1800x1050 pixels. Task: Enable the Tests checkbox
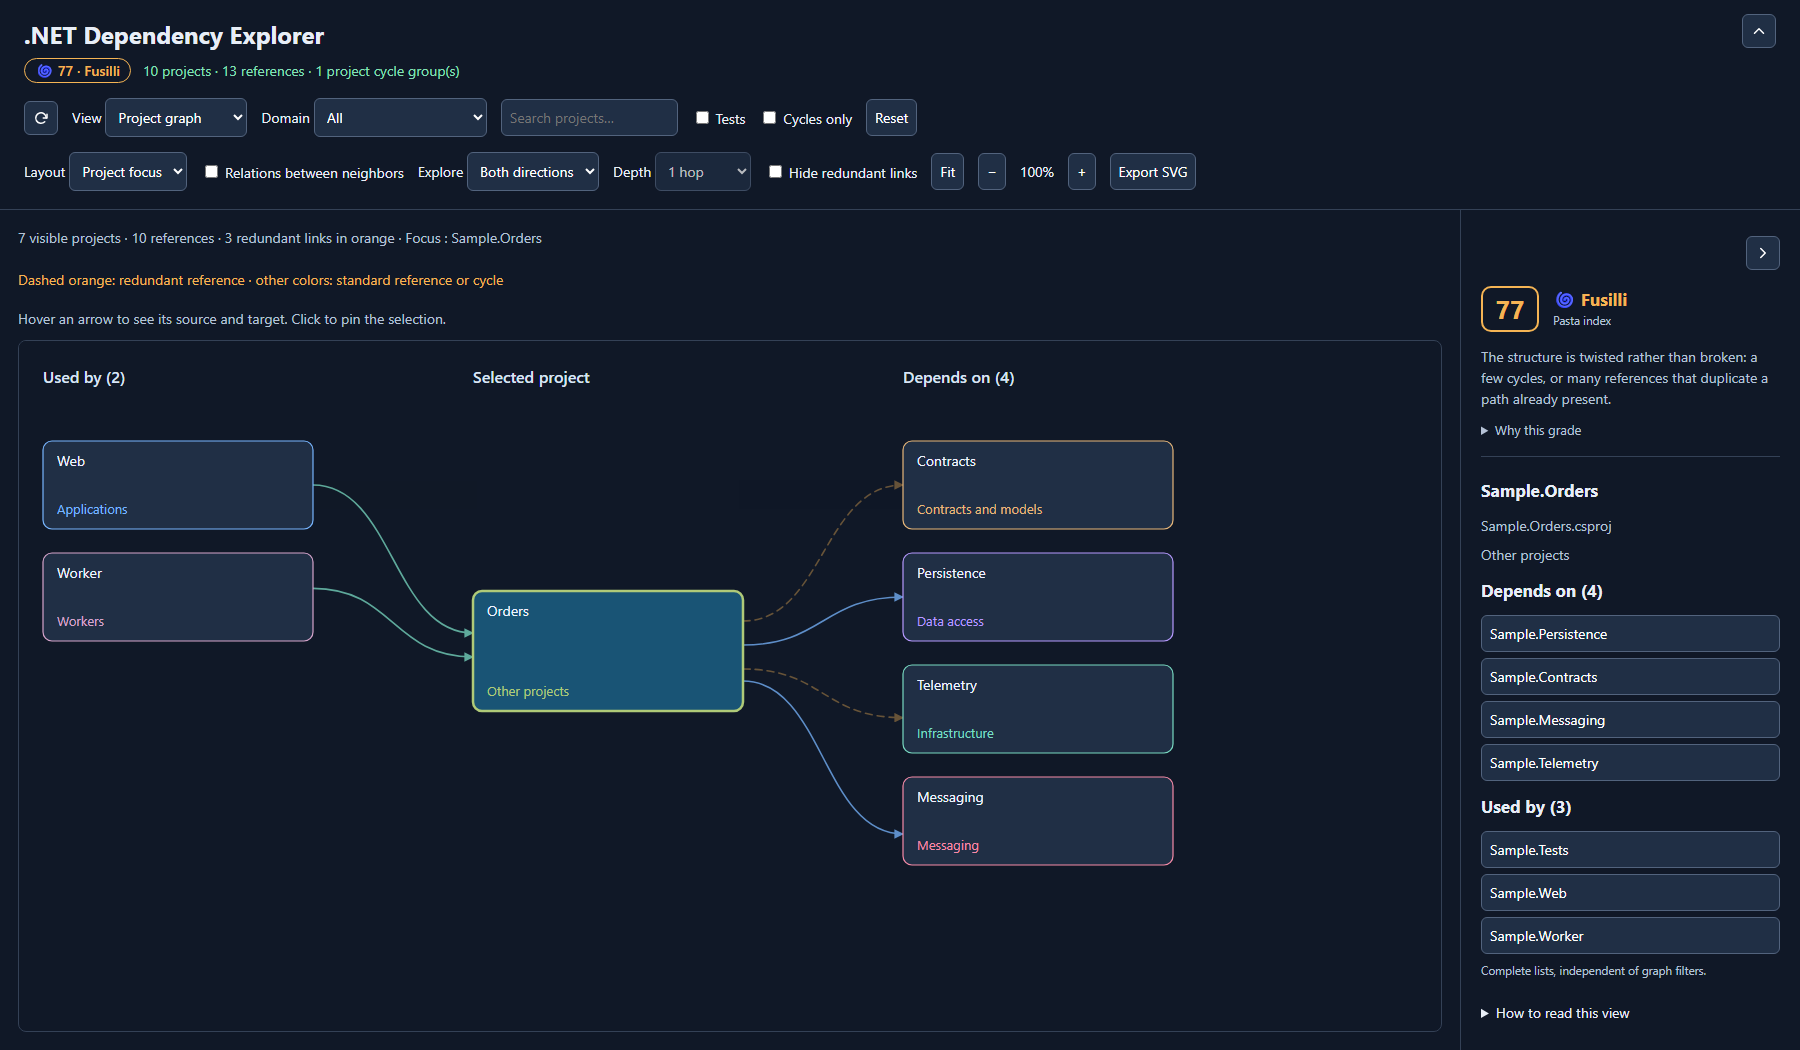tap(702, 118)
